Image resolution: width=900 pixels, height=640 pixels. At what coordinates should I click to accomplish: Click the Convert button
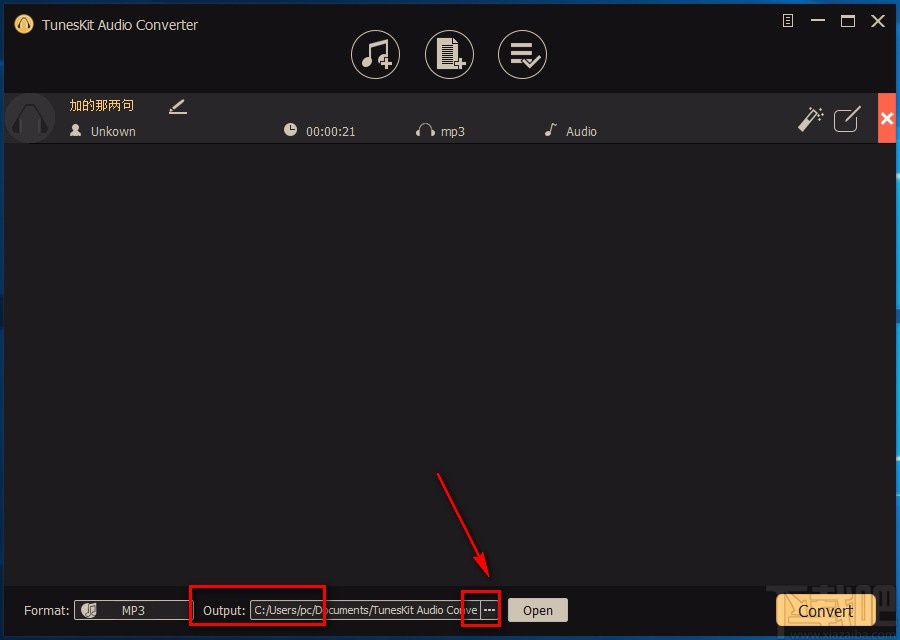tap(825, 611)
